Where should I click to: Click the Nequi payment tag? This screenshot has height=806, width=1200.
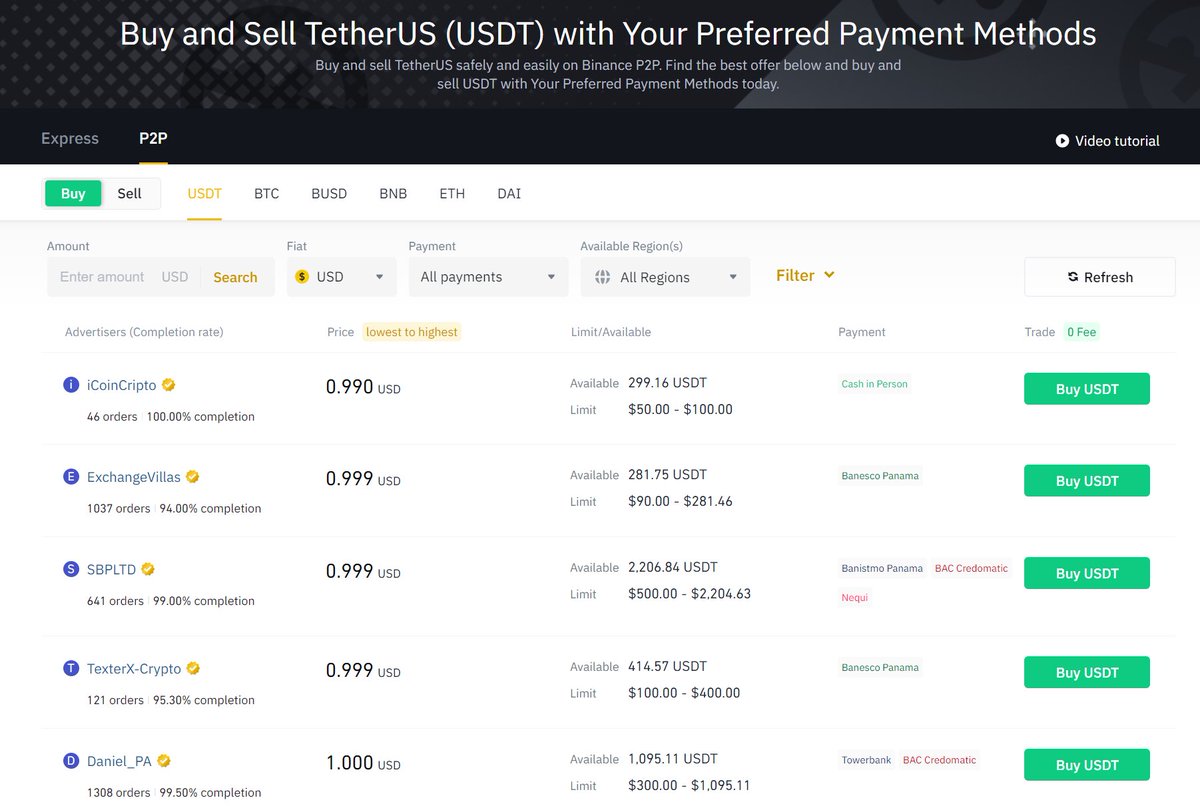855,597
